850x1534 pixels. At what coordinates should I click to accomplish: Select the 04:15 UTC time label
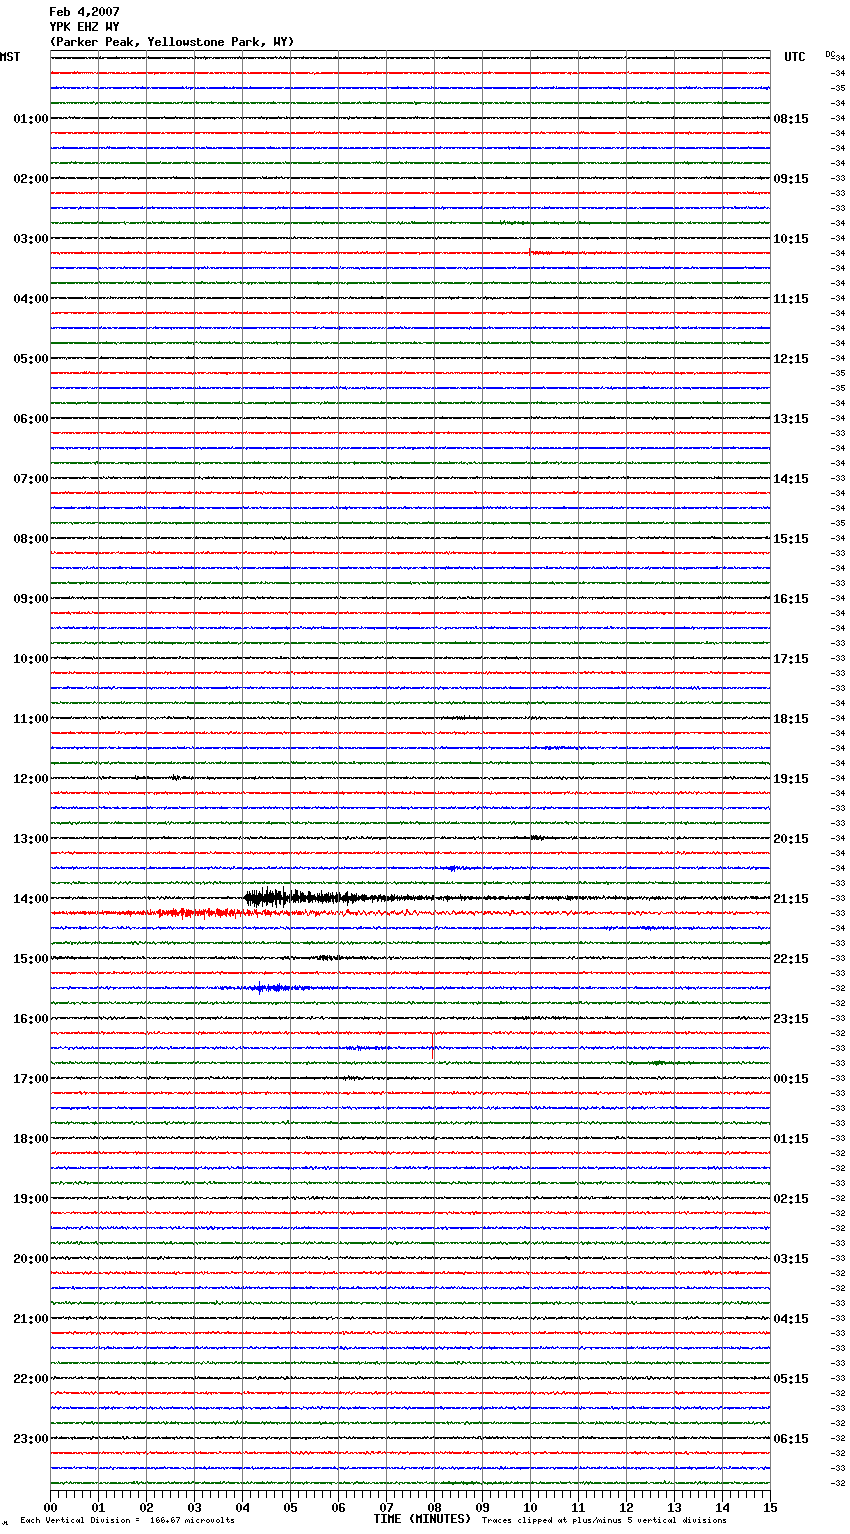click(x=791, y=1319)
